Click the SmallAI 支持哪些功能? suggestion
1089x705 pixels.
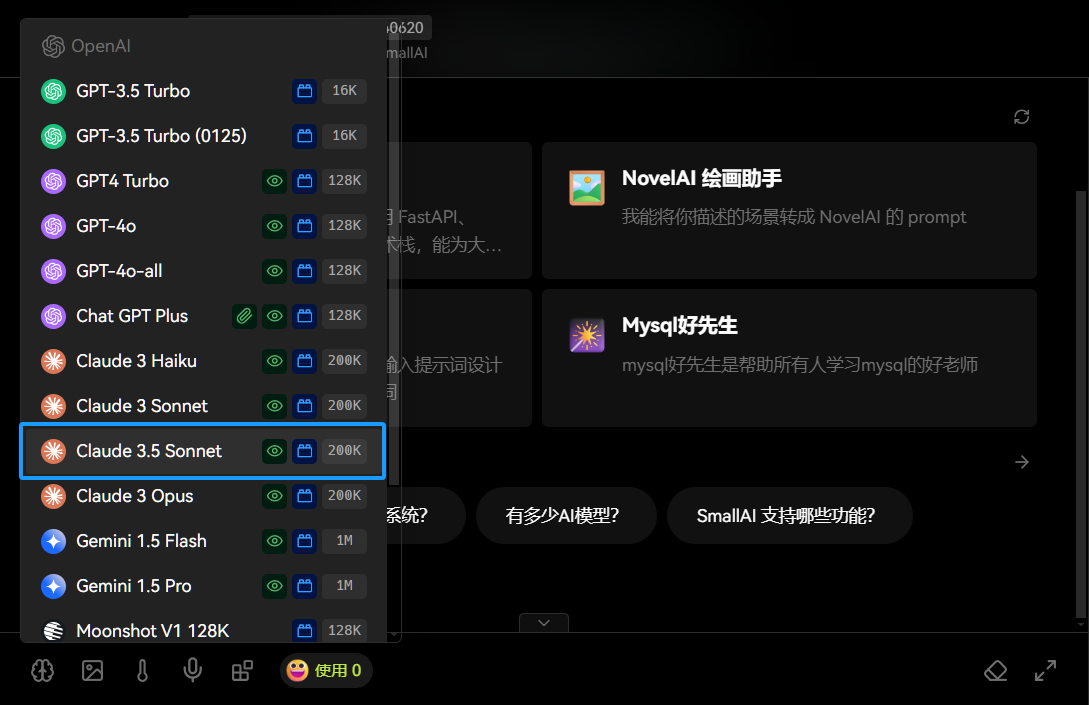790,515
